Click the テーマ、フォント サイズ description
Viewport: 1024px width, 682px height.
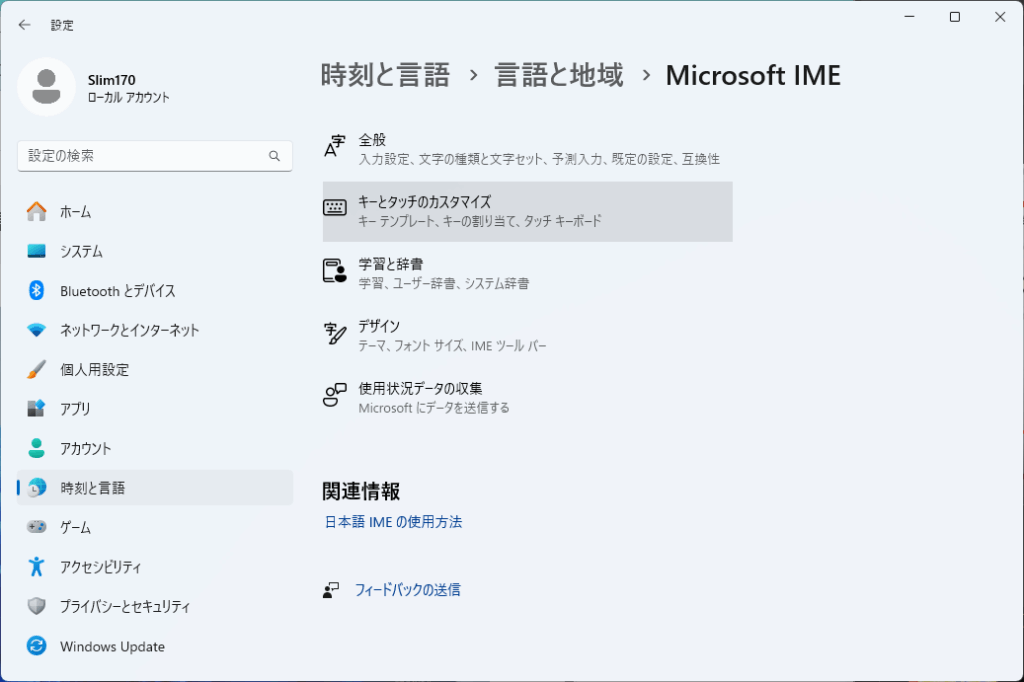pos(452,346)
